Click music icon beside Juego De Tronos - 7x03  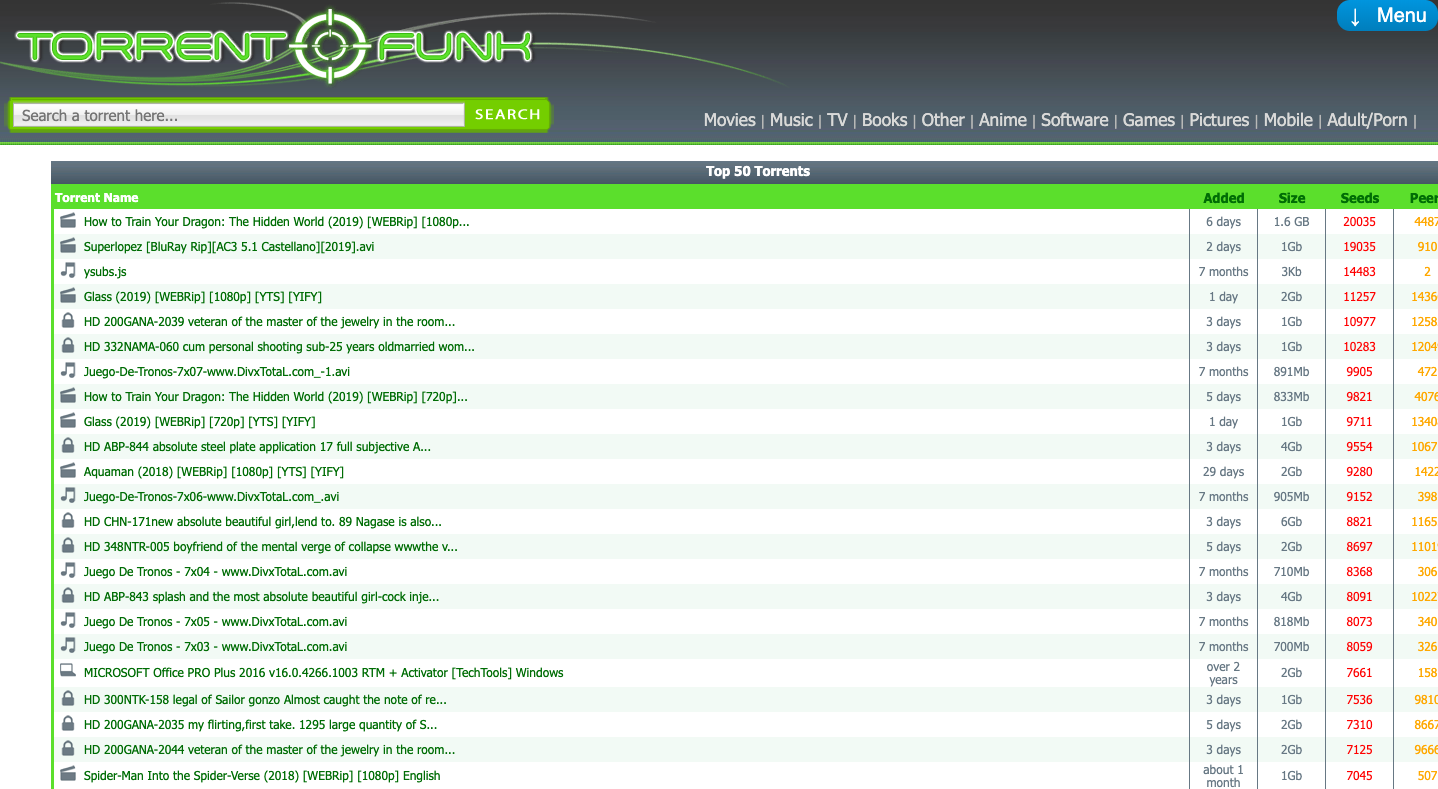click(x=68, y=646)
